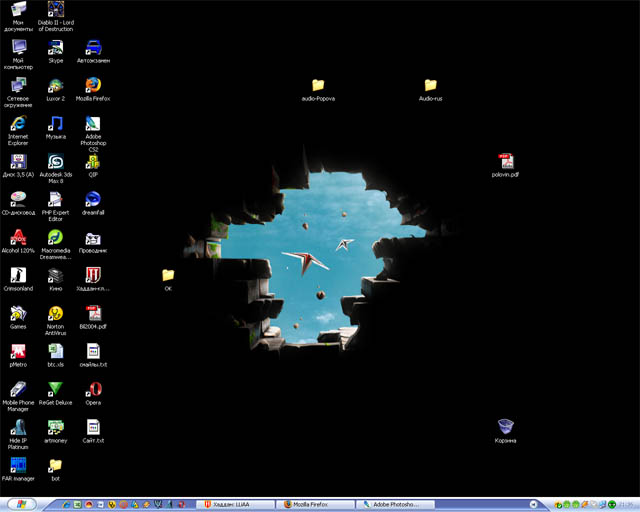Click the Diablo II Lord of Destruction icon

[x=56, y=10]
